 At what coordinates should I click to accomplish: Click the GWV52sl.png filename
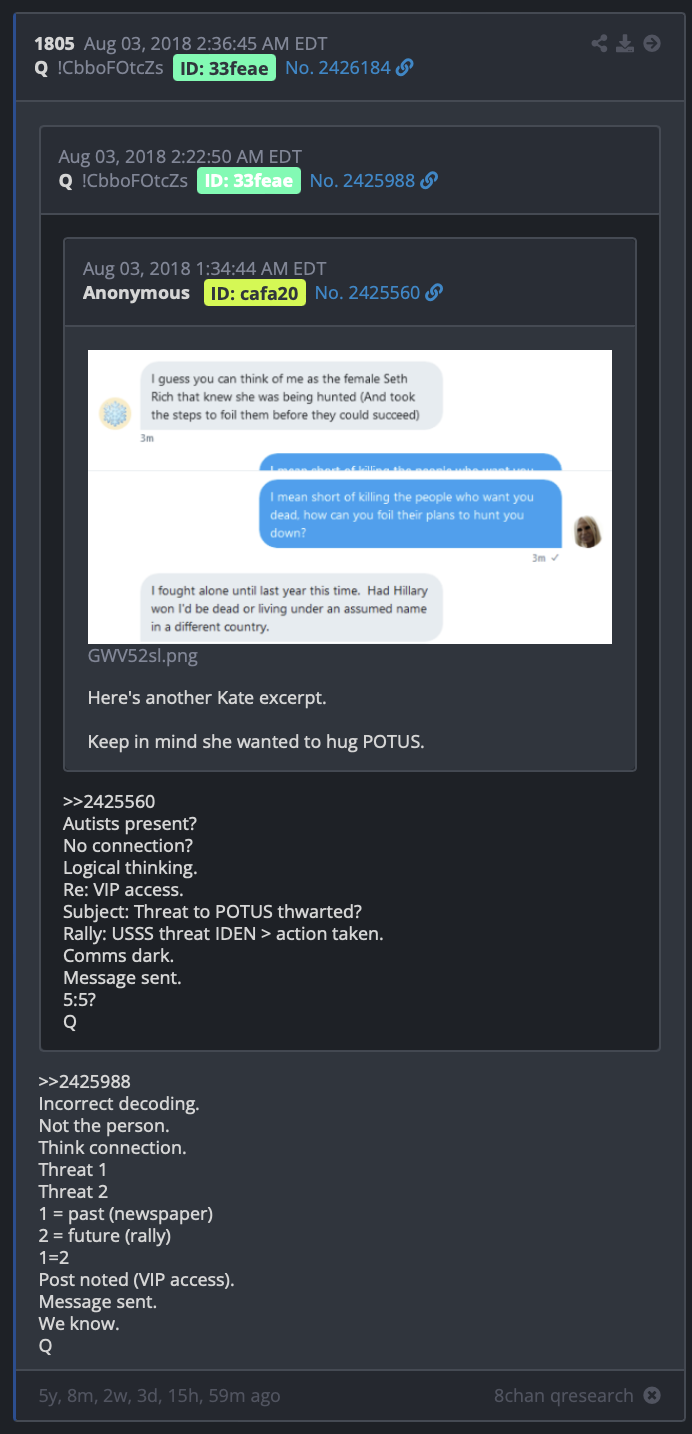pos(143,656)
